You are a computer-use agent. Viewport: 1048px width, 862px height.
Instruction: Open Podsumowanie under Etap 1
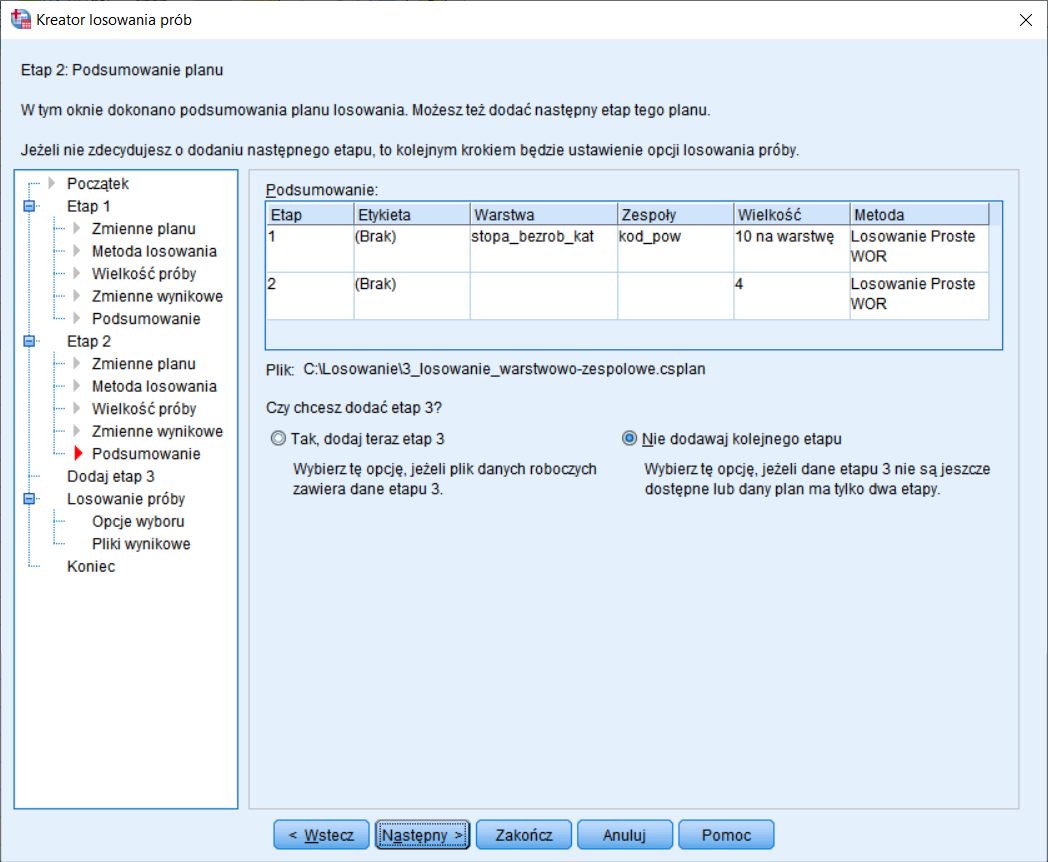[x=146, y=319]
